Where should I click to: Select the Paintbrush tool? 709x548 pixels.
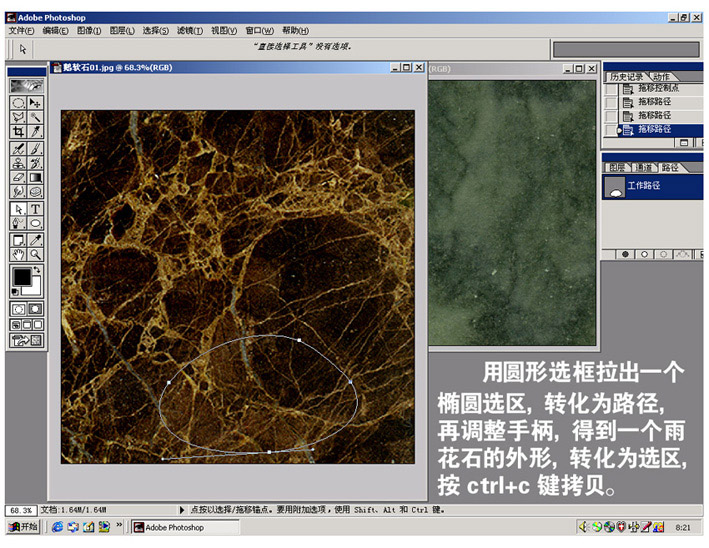click(x=35, y=149)
